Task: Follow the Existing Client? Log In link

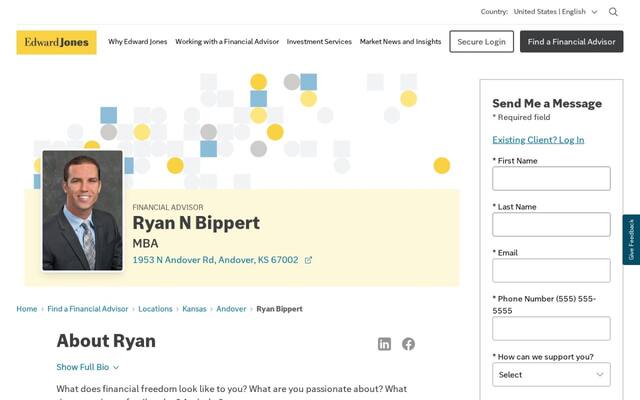Action: click(x=538, y=140)
